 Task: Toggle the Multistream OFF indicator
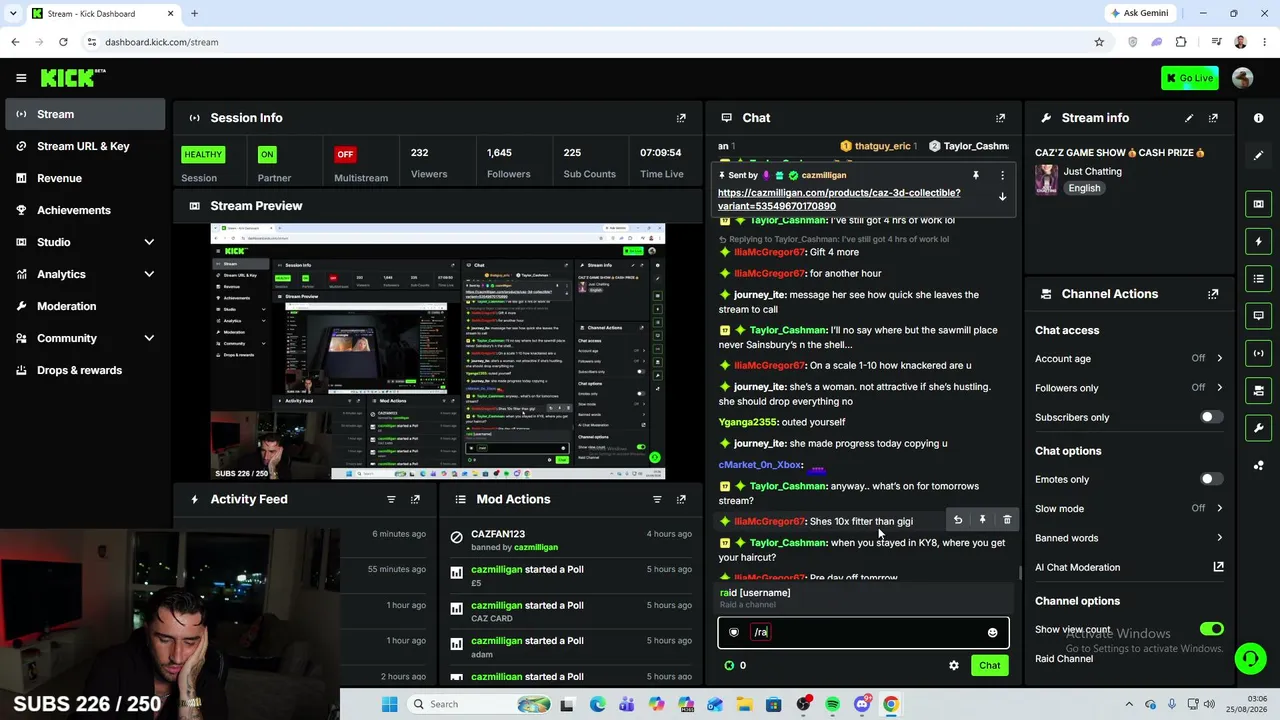click(345, 154)
